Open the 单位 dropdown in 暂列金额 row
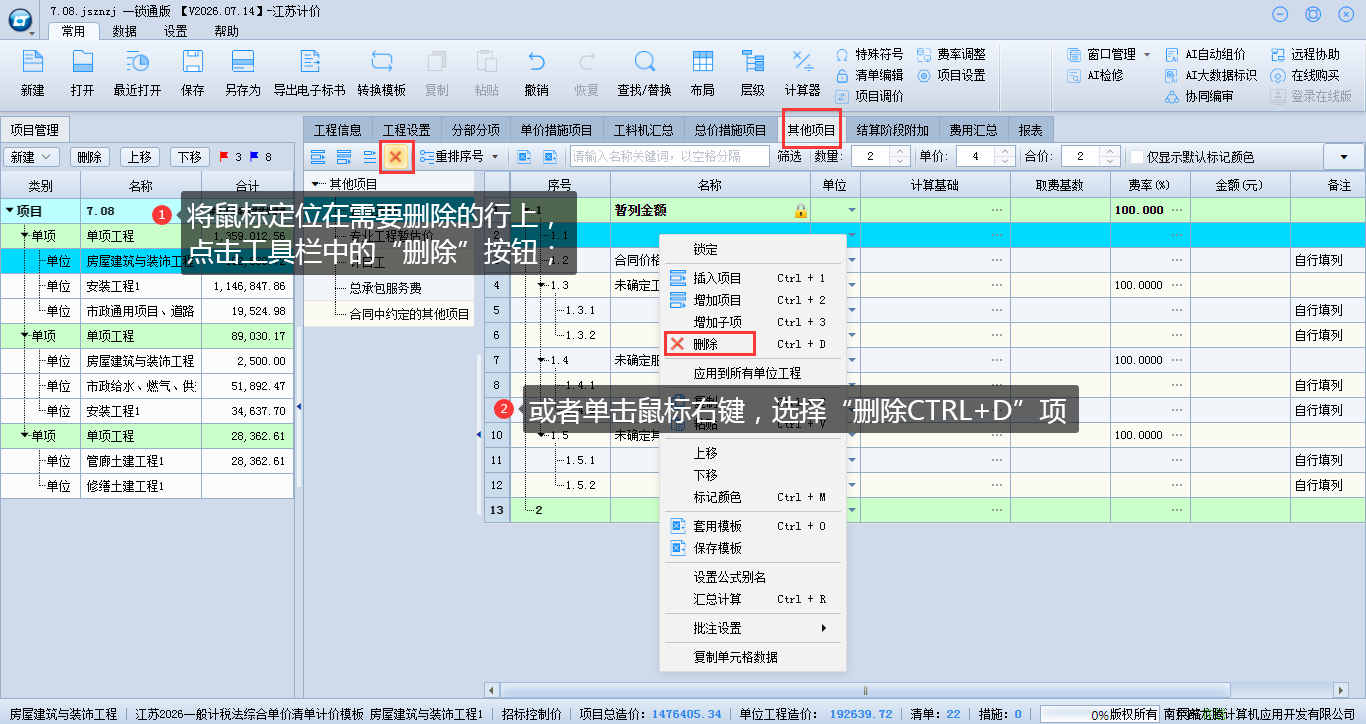This screenshot has height=724, width=1366. point(852,211)
